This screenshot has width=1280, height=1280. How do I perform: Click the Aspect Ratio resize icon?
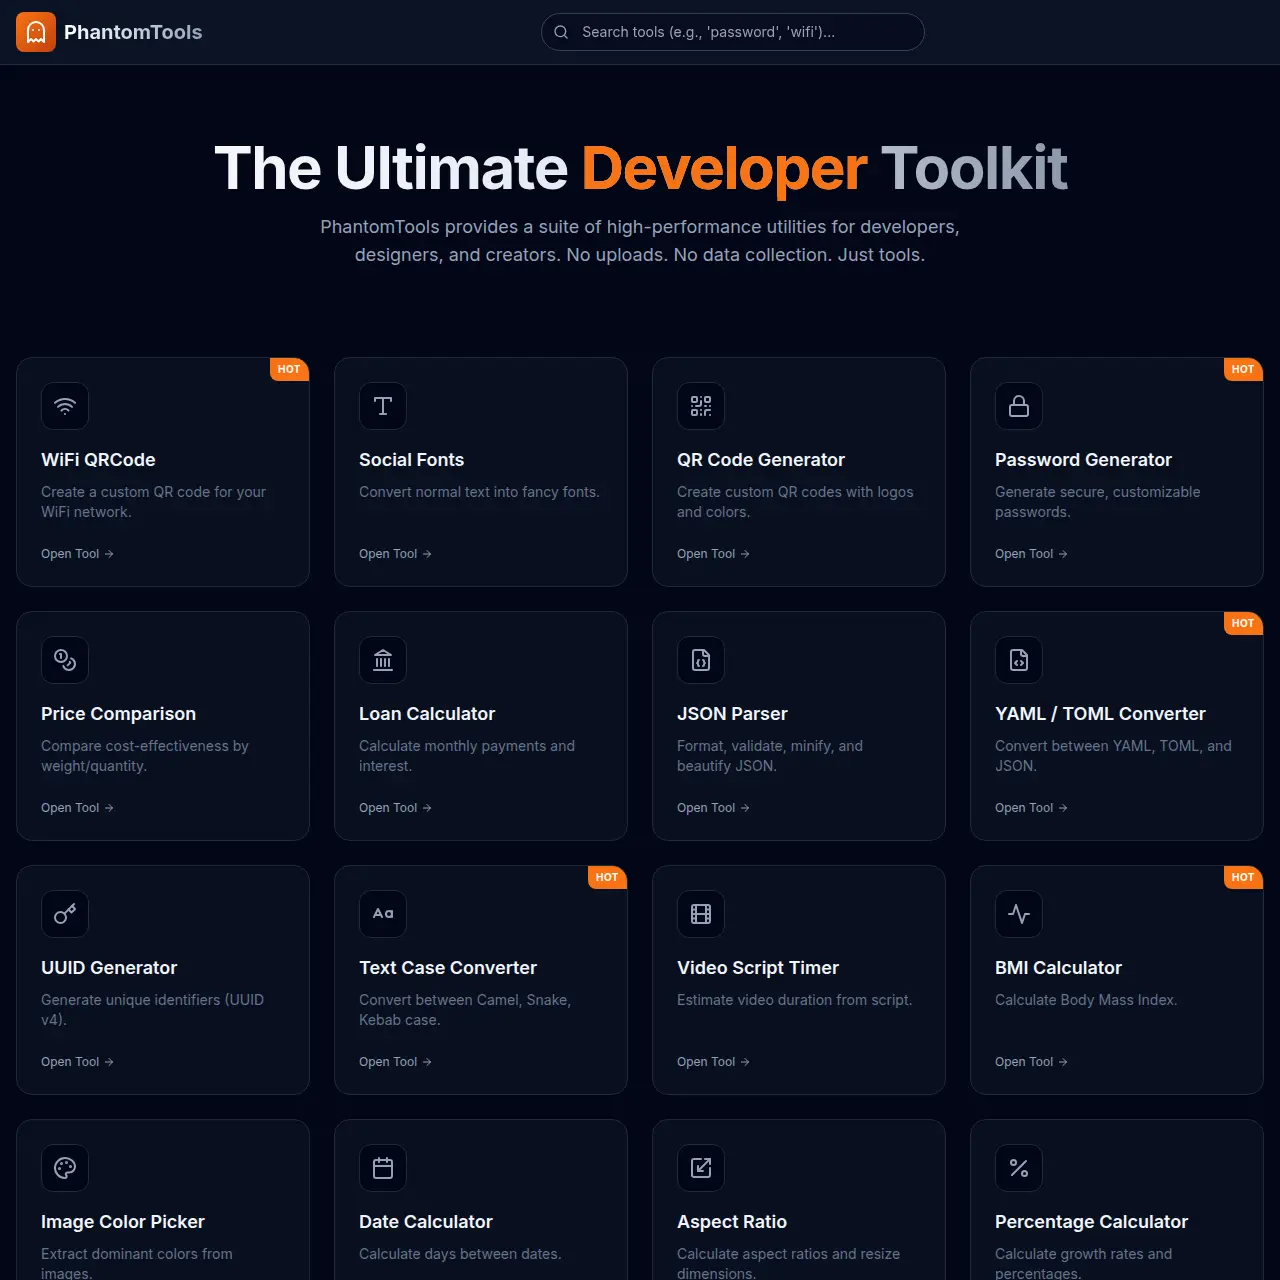[x=701, y=1168]
